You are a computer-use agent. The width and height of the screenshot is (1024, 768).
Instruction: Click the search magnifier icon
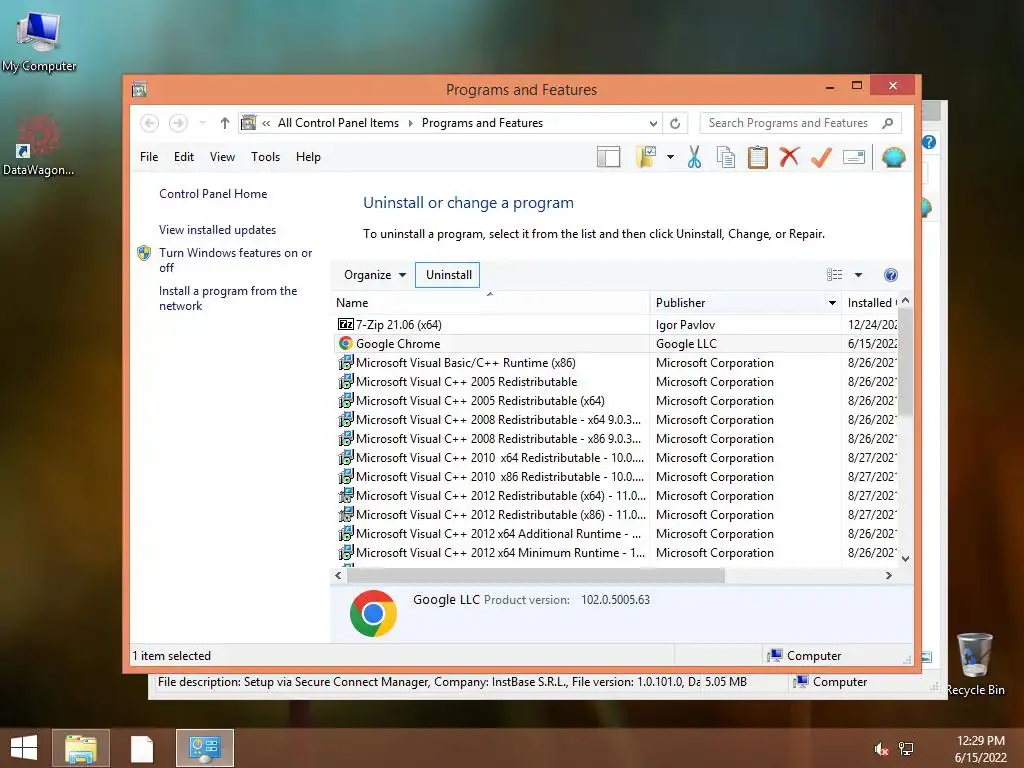(x=887, y=123)
